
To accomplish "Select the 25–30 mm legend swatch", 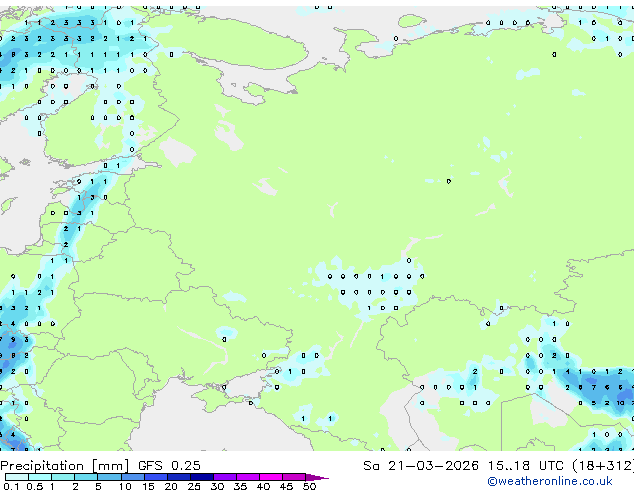I will tap(201, 477).
